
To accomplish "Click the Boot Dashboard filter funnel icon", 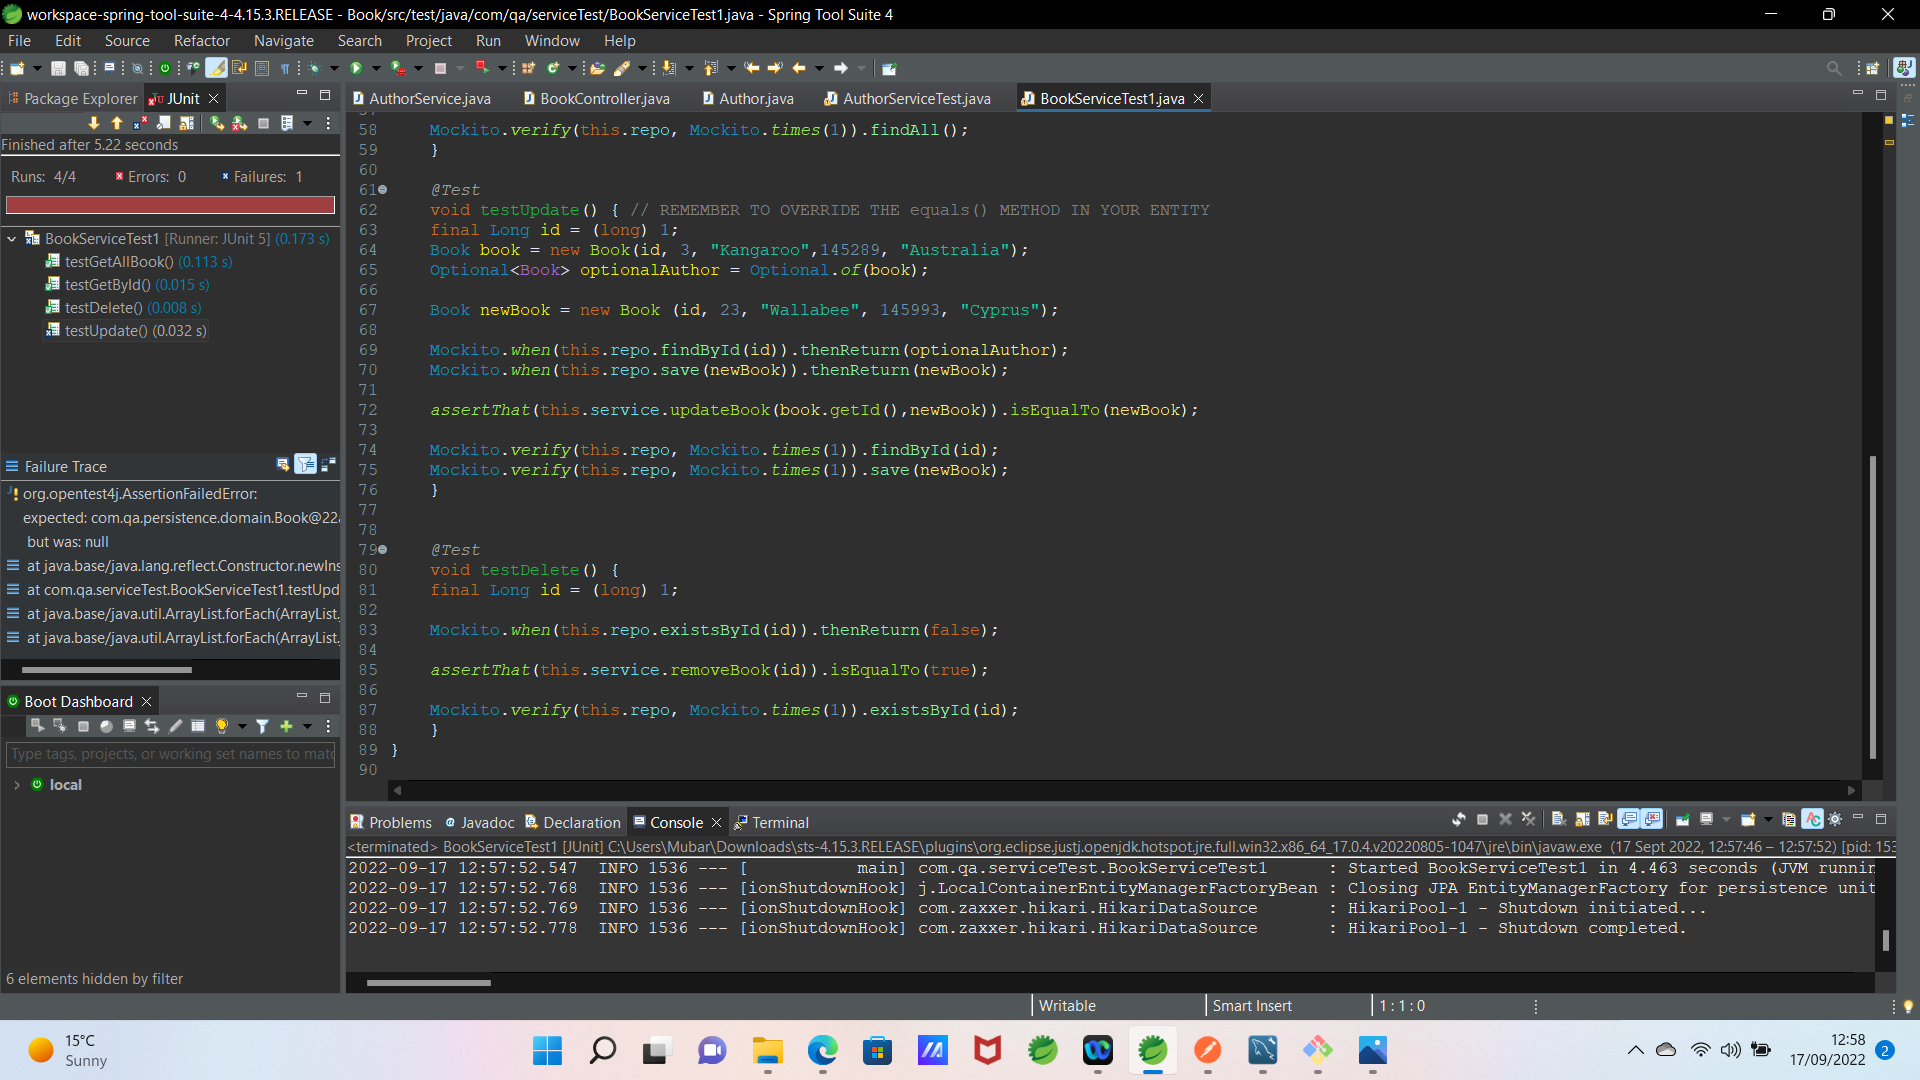I will pos(262,726).
